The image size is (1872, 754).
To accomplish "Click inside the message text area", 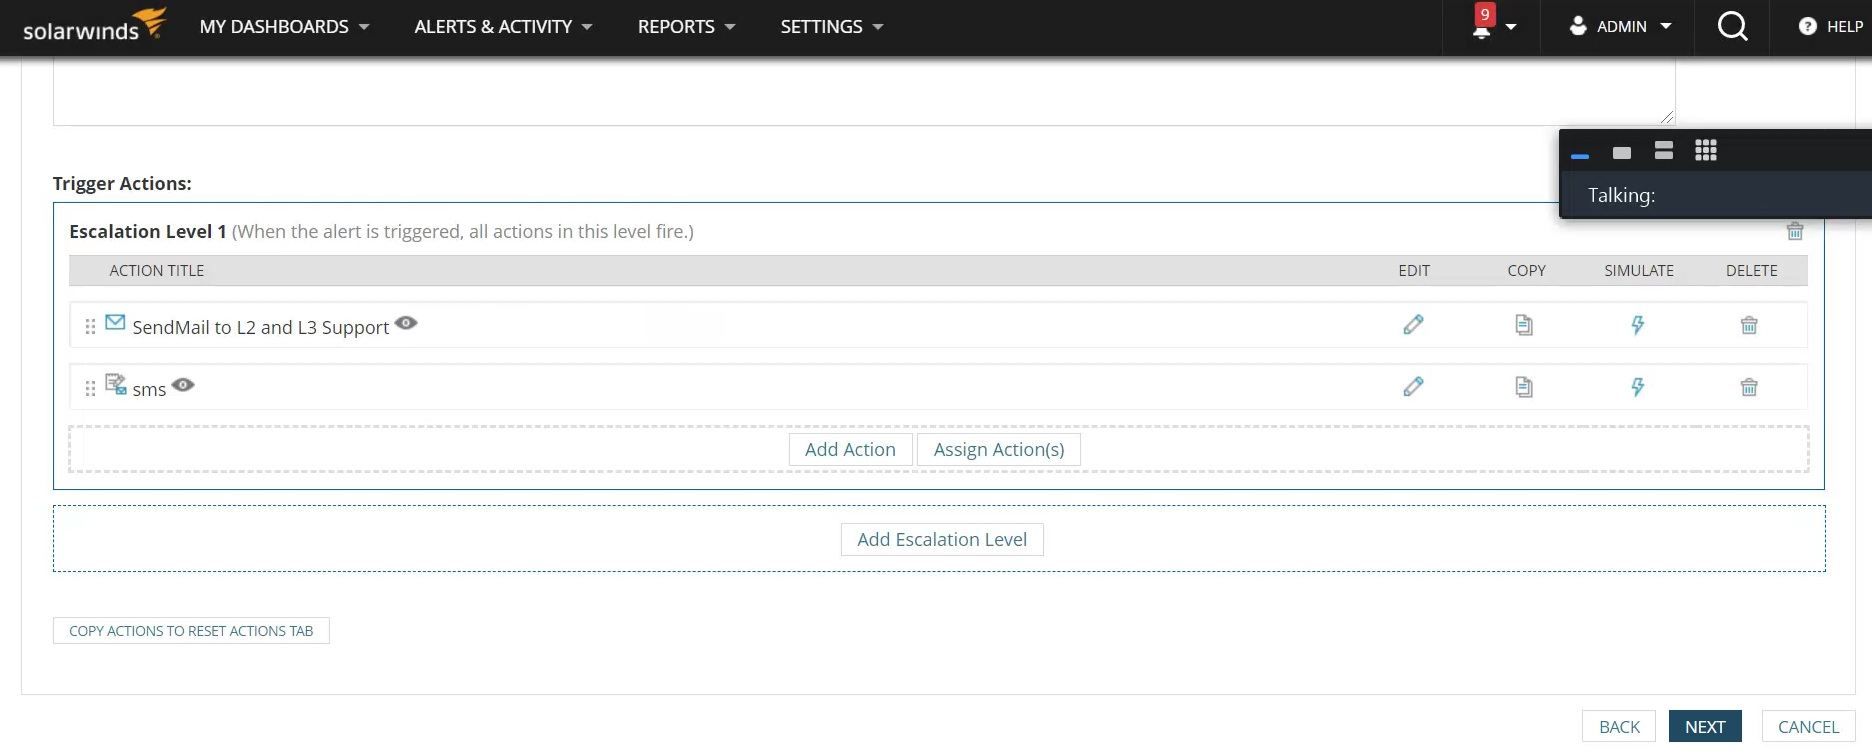I will pyautogui.click(x=864, y=92).
